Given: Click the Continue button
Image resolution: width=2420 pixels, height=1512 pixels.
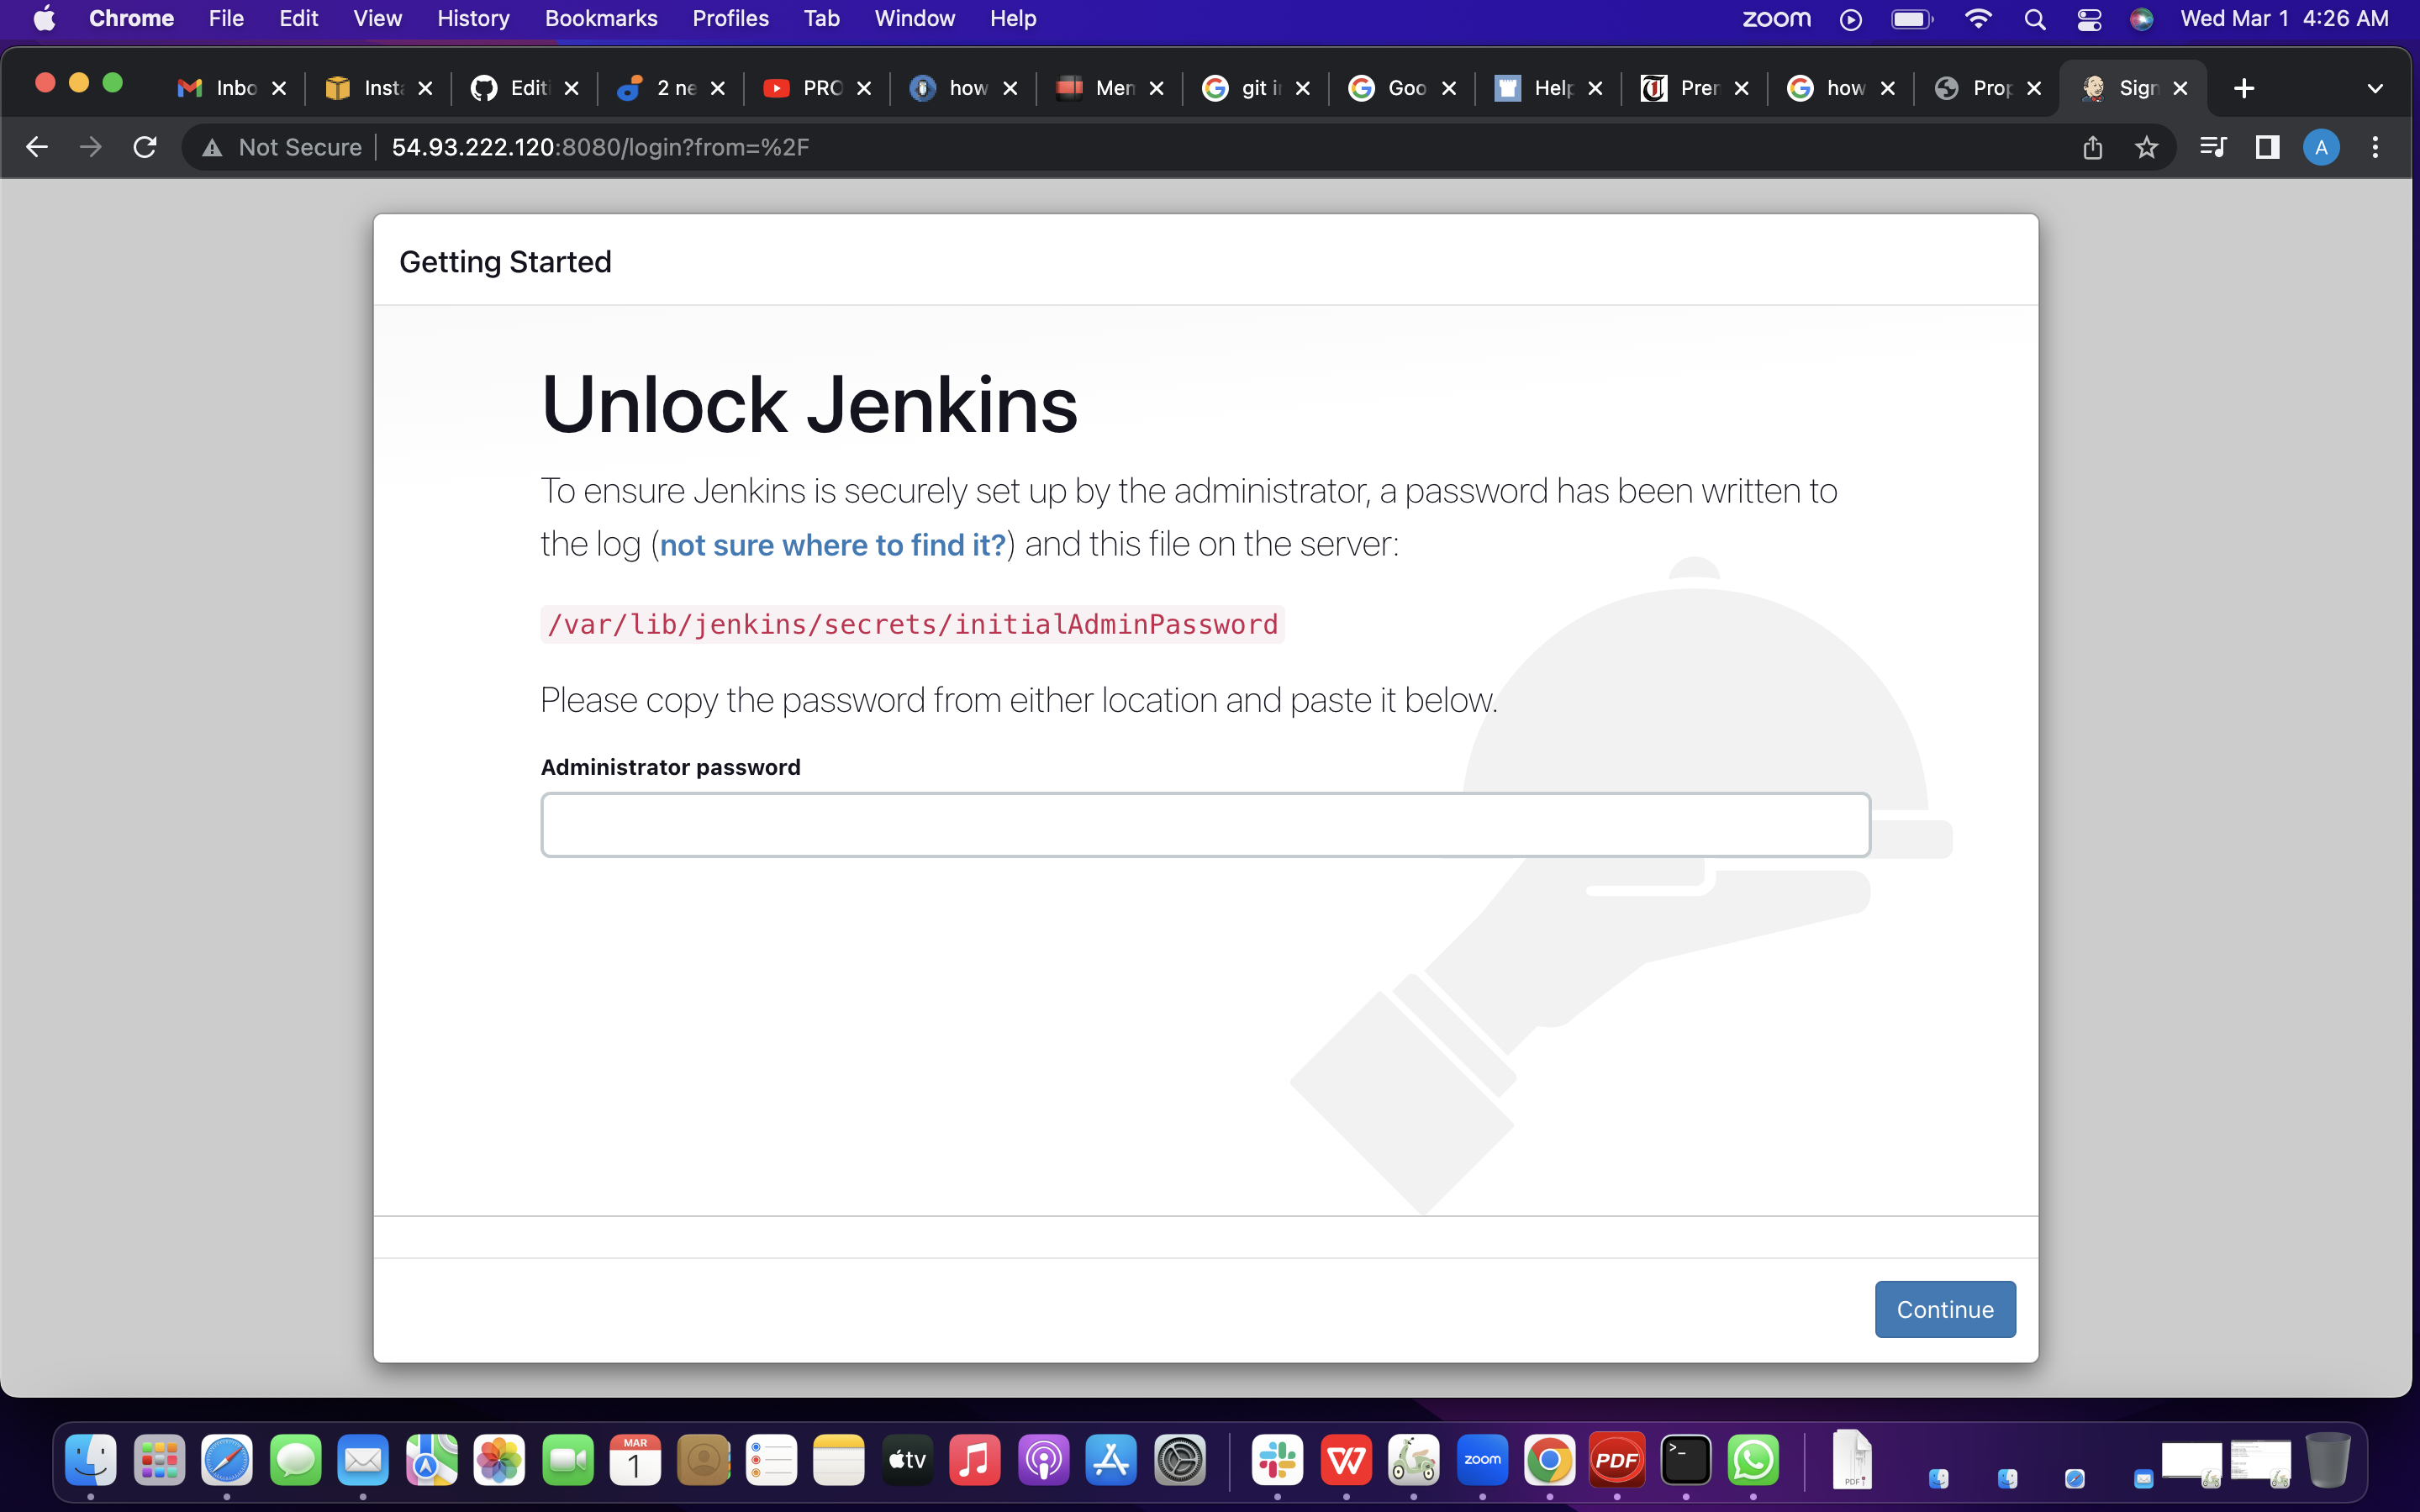Looking at the screenshot, I should (1944, 1309).
